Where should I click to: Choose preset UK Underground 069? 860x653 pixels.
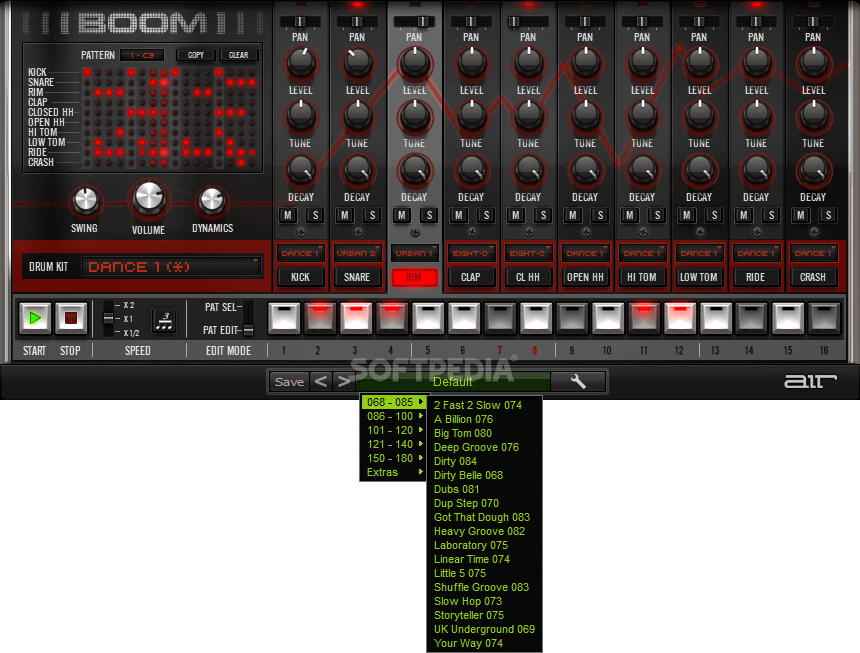(484, 629)
